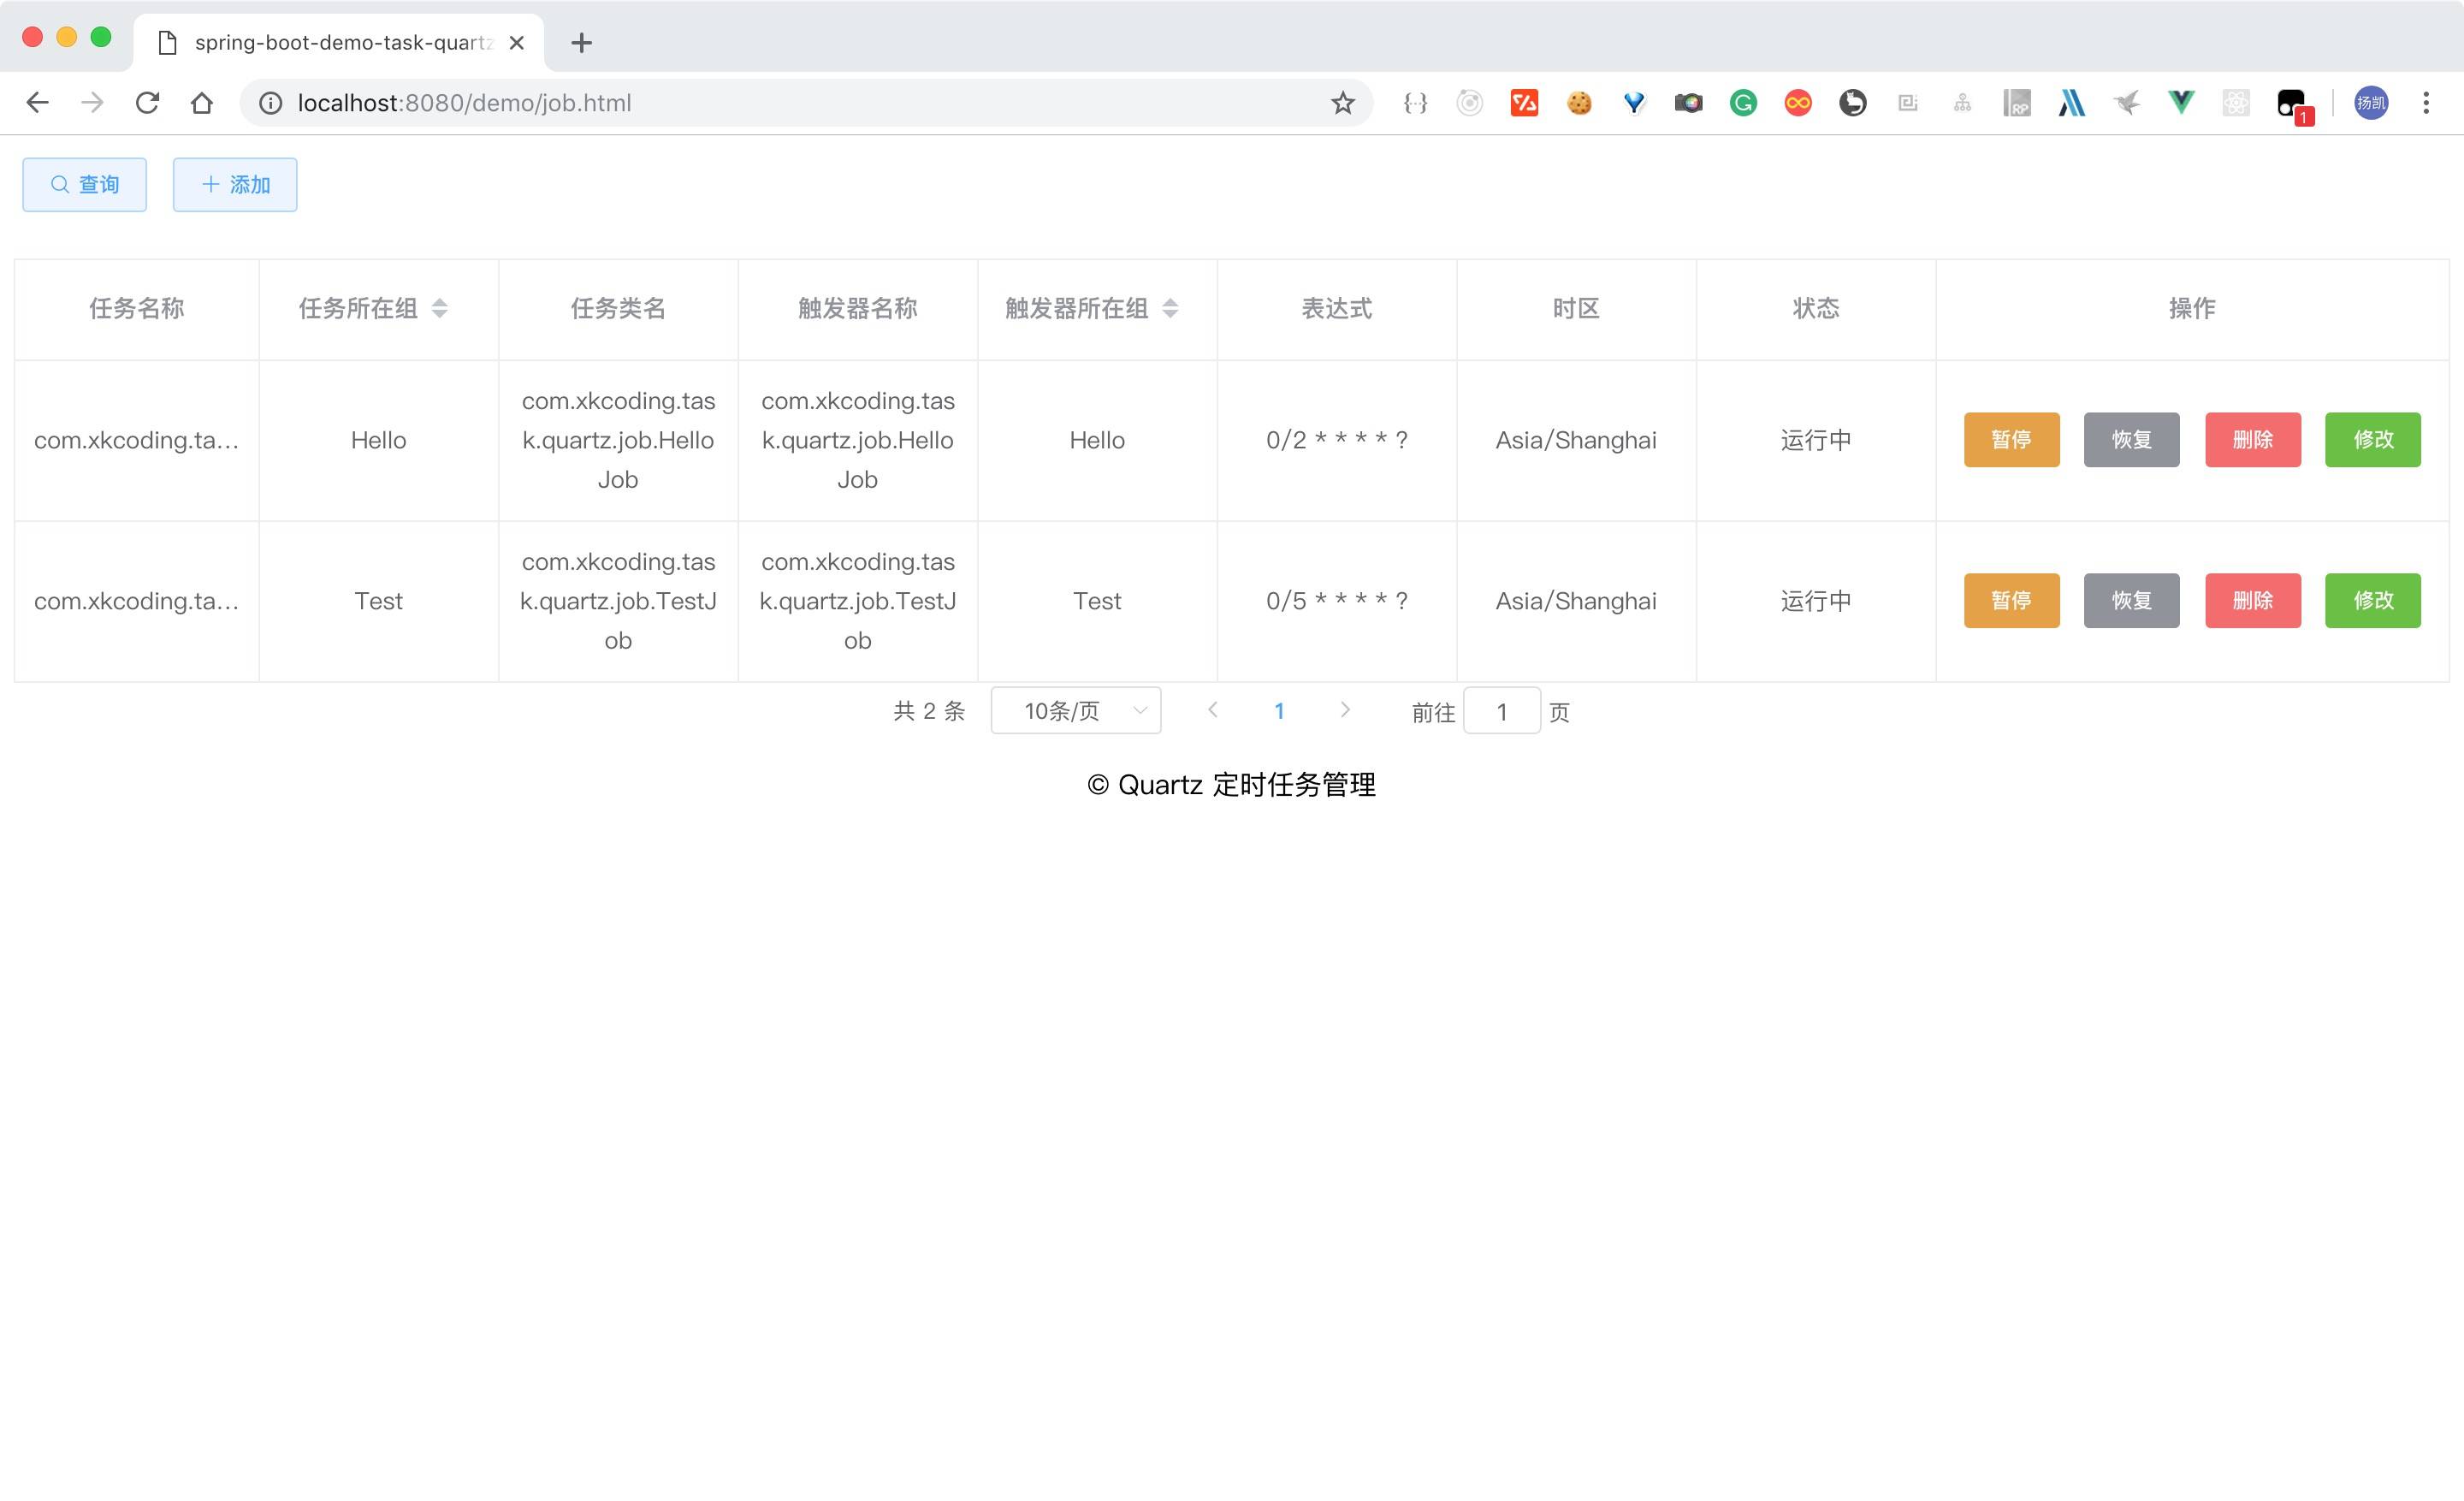Sort by 任务所在组 column arrows
Screen dimensions: 2464x1501
439,309
